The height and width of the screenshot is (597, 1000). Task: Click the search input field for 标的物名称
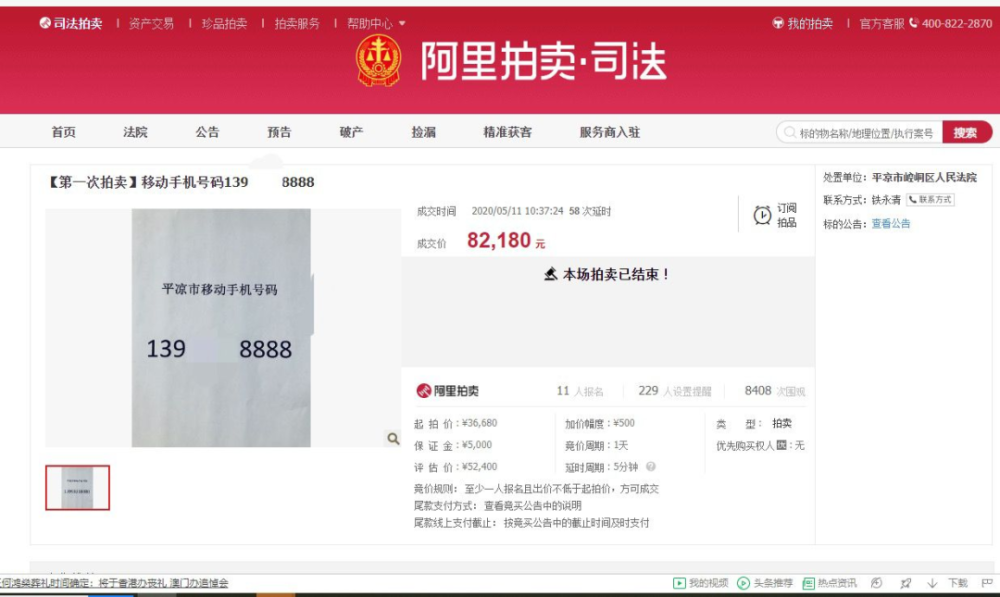click(x=859, y=133)
